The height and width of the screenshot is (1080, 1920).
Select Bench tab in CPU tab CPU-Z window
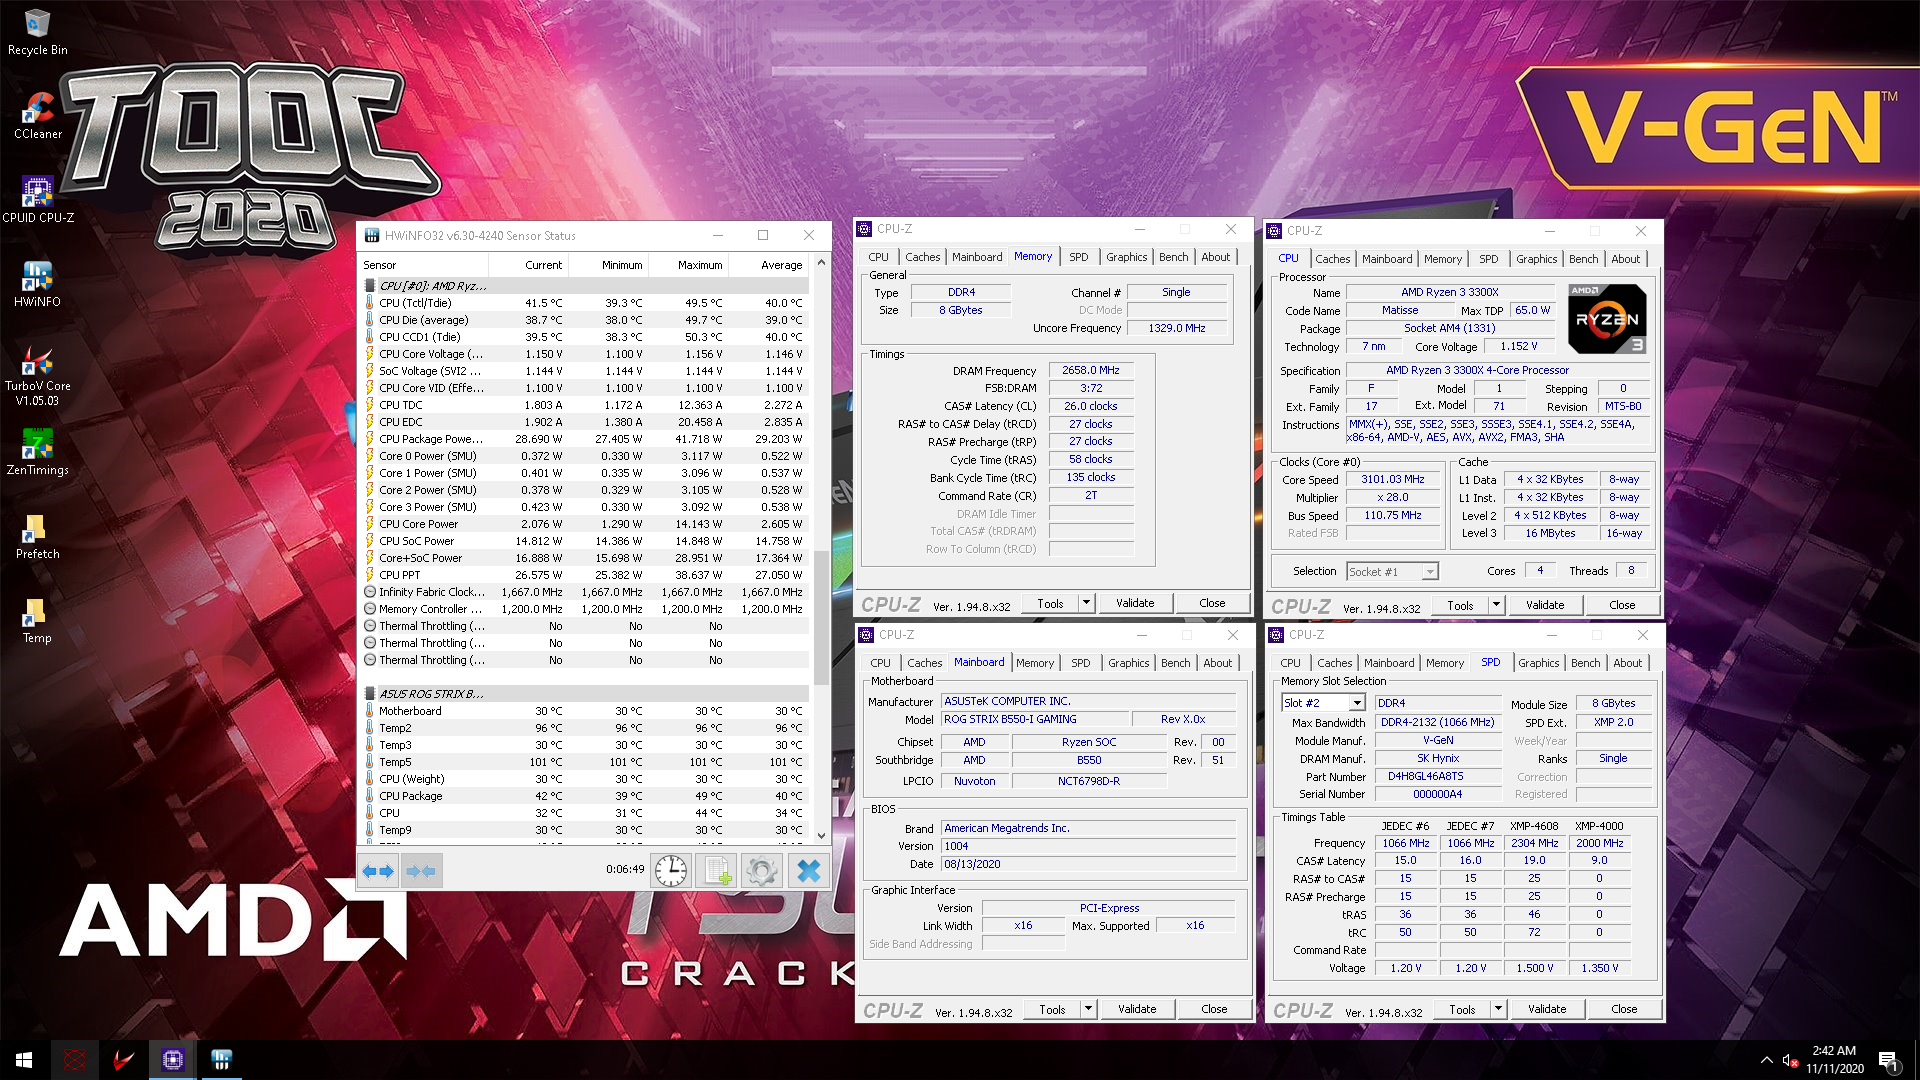[x=1583, y=259]
